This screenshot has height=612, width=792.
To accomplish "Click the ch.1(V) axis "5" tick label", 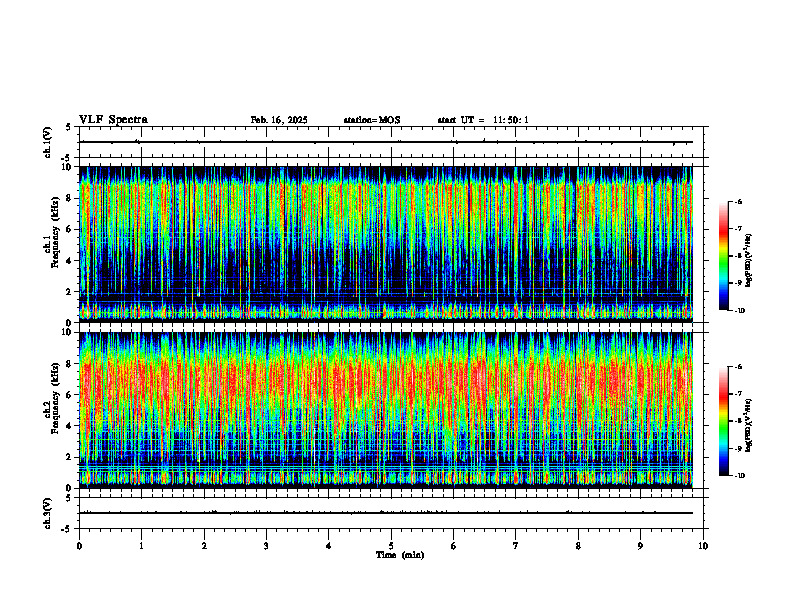I will point(70,127).
